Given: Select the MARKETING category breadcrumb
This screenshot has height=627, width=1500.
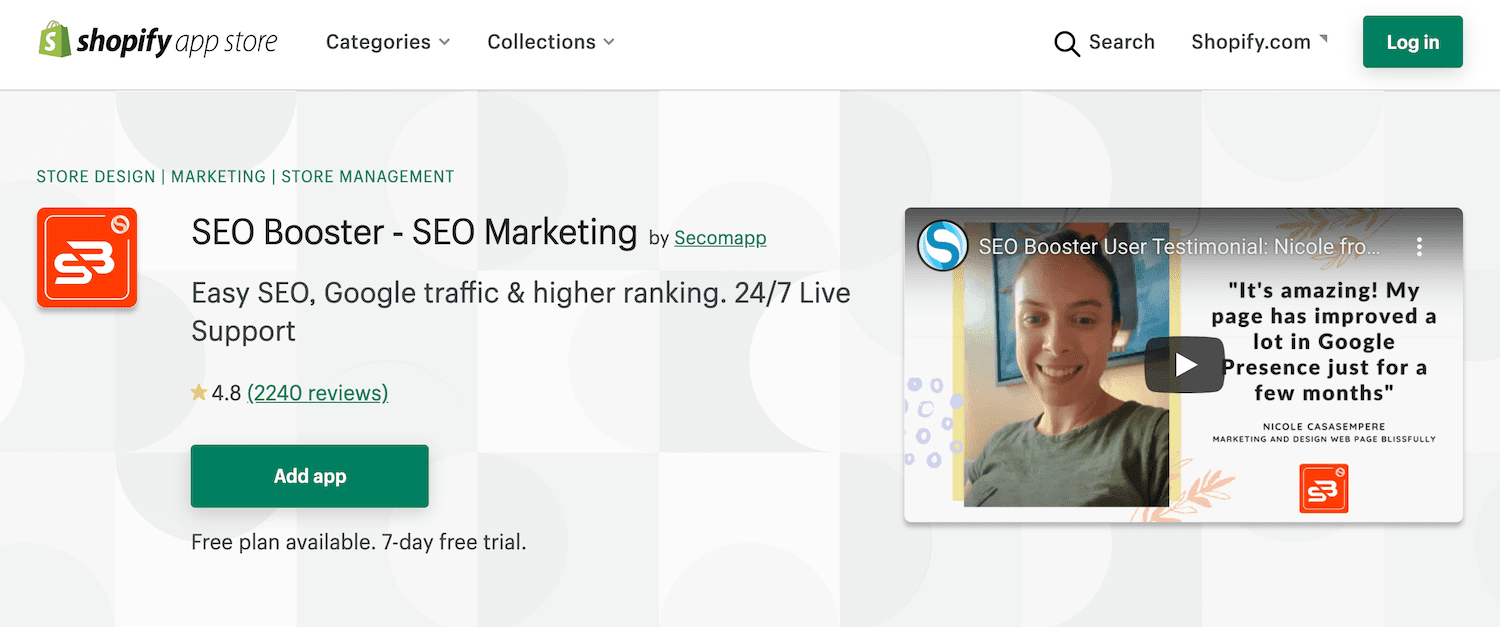Looking at the screenshot, I should pyautogui.click(x=218, y=176).
